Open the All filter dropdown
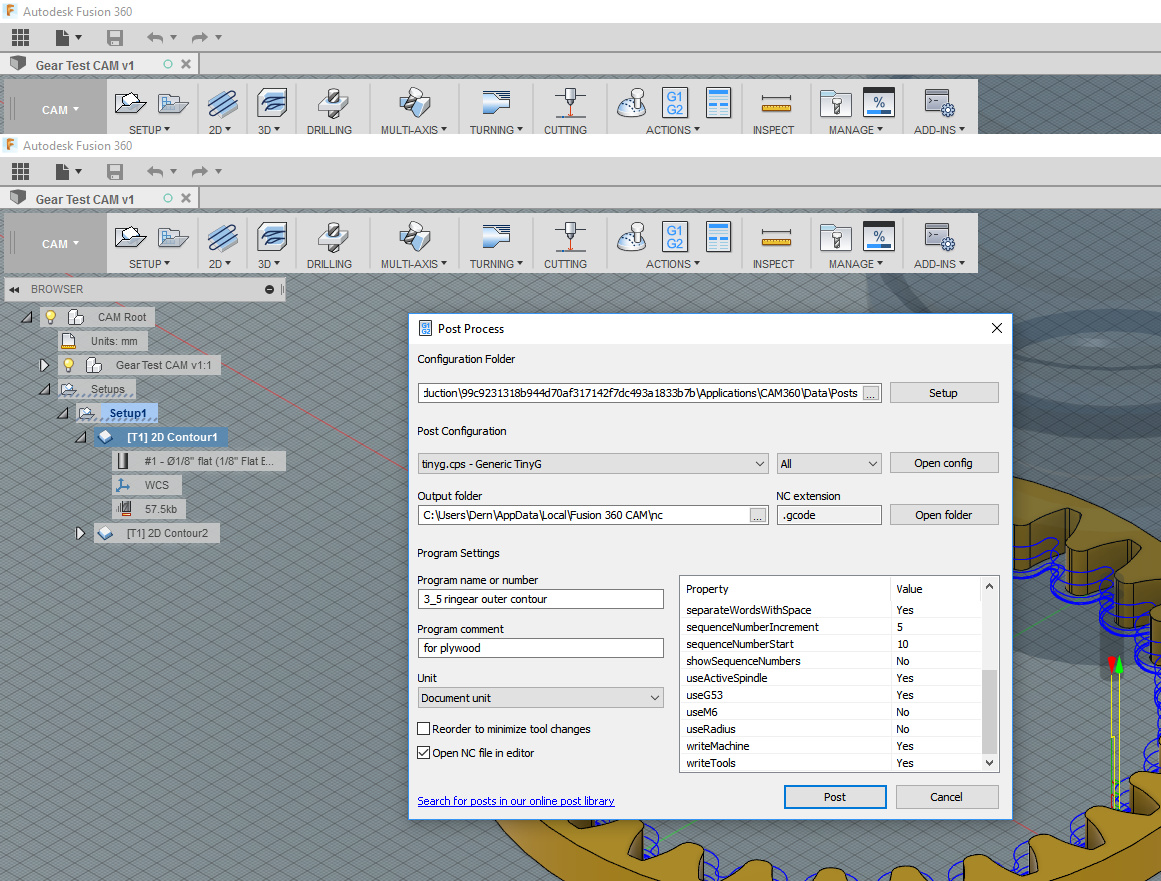This screenshot has width=1161, height=881. (829, 464)
